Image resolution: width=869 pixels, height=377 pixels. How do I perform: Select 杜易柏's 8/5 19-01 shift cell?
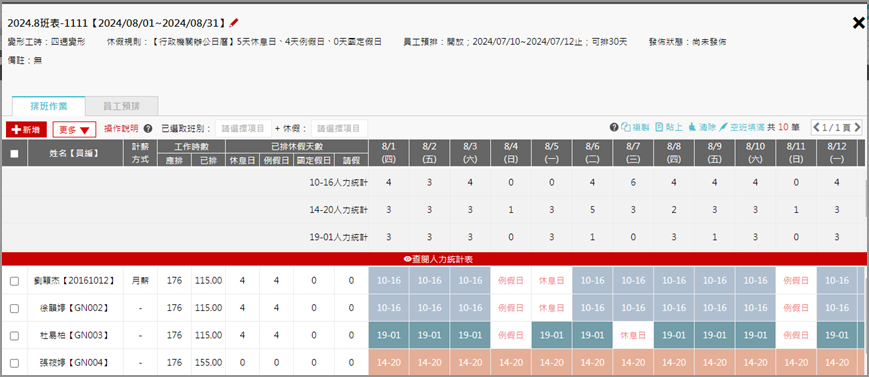pos(551,335)
